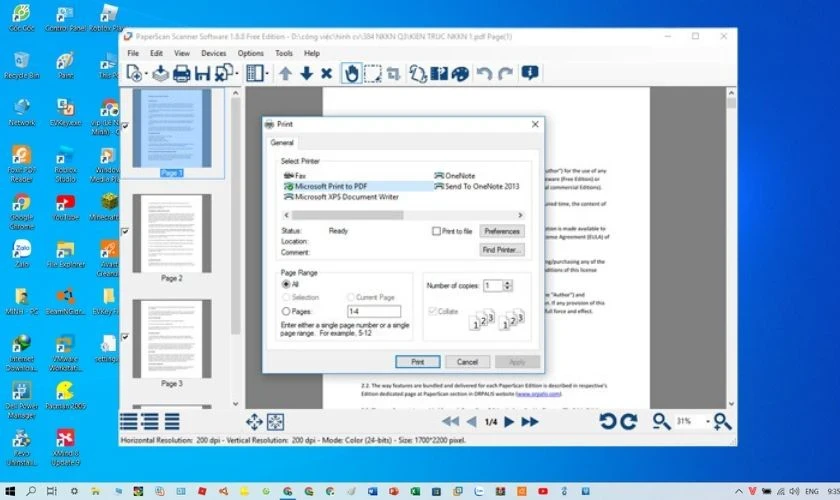Select the Pages radio button
The image size is (840, 500).
[286, 311]
